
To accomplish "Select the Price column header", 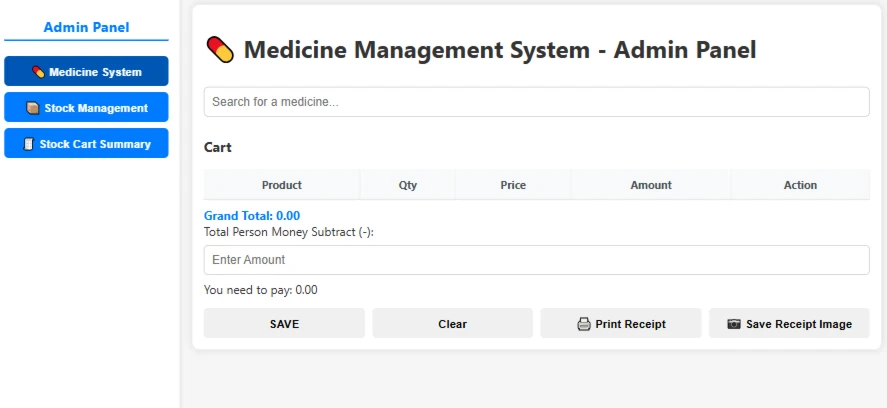I will [x=513, y=185].
